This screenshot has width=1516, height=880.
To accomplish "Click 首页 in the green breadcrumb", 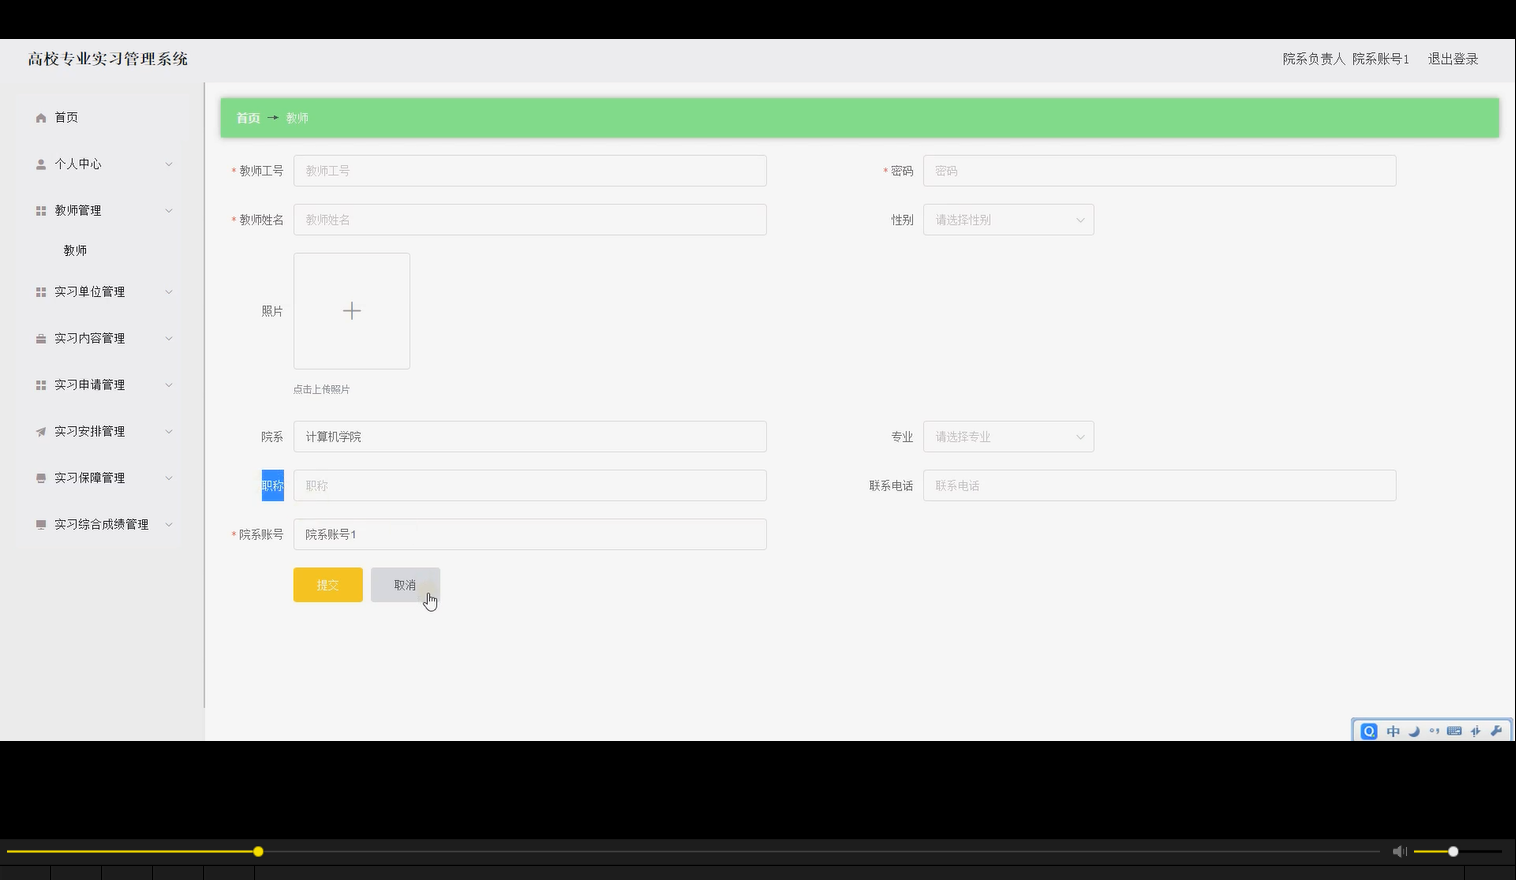I will (x=248, y=118).
